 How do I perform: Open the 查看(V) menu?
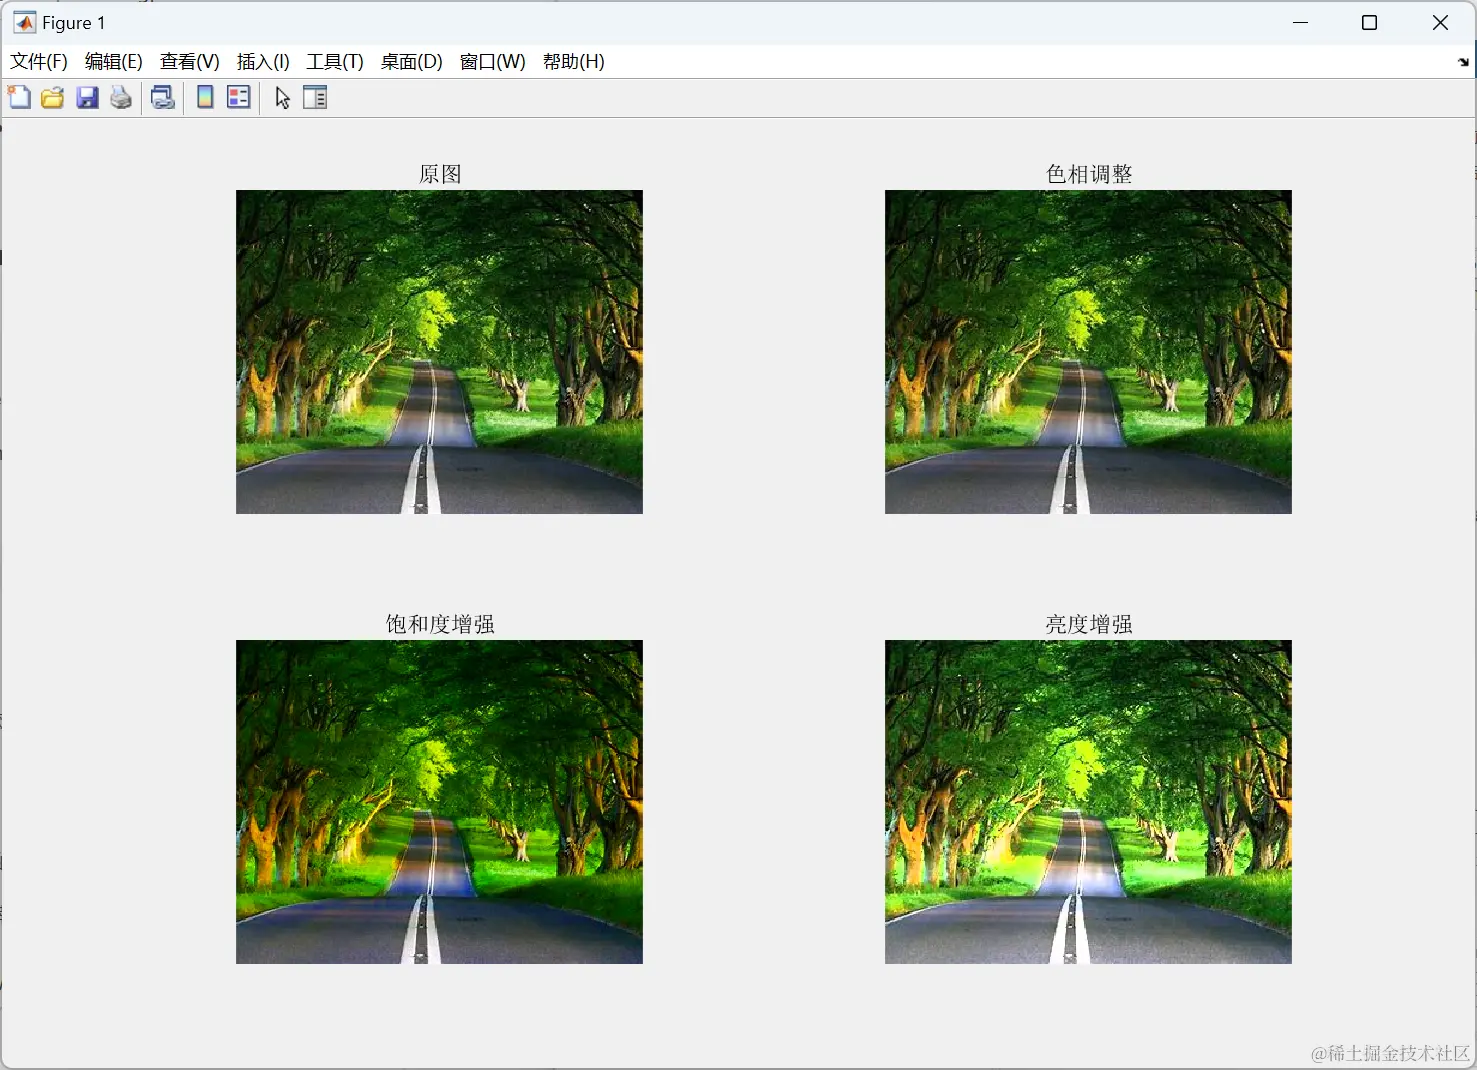pyautogui.click(x=190, y=62)
